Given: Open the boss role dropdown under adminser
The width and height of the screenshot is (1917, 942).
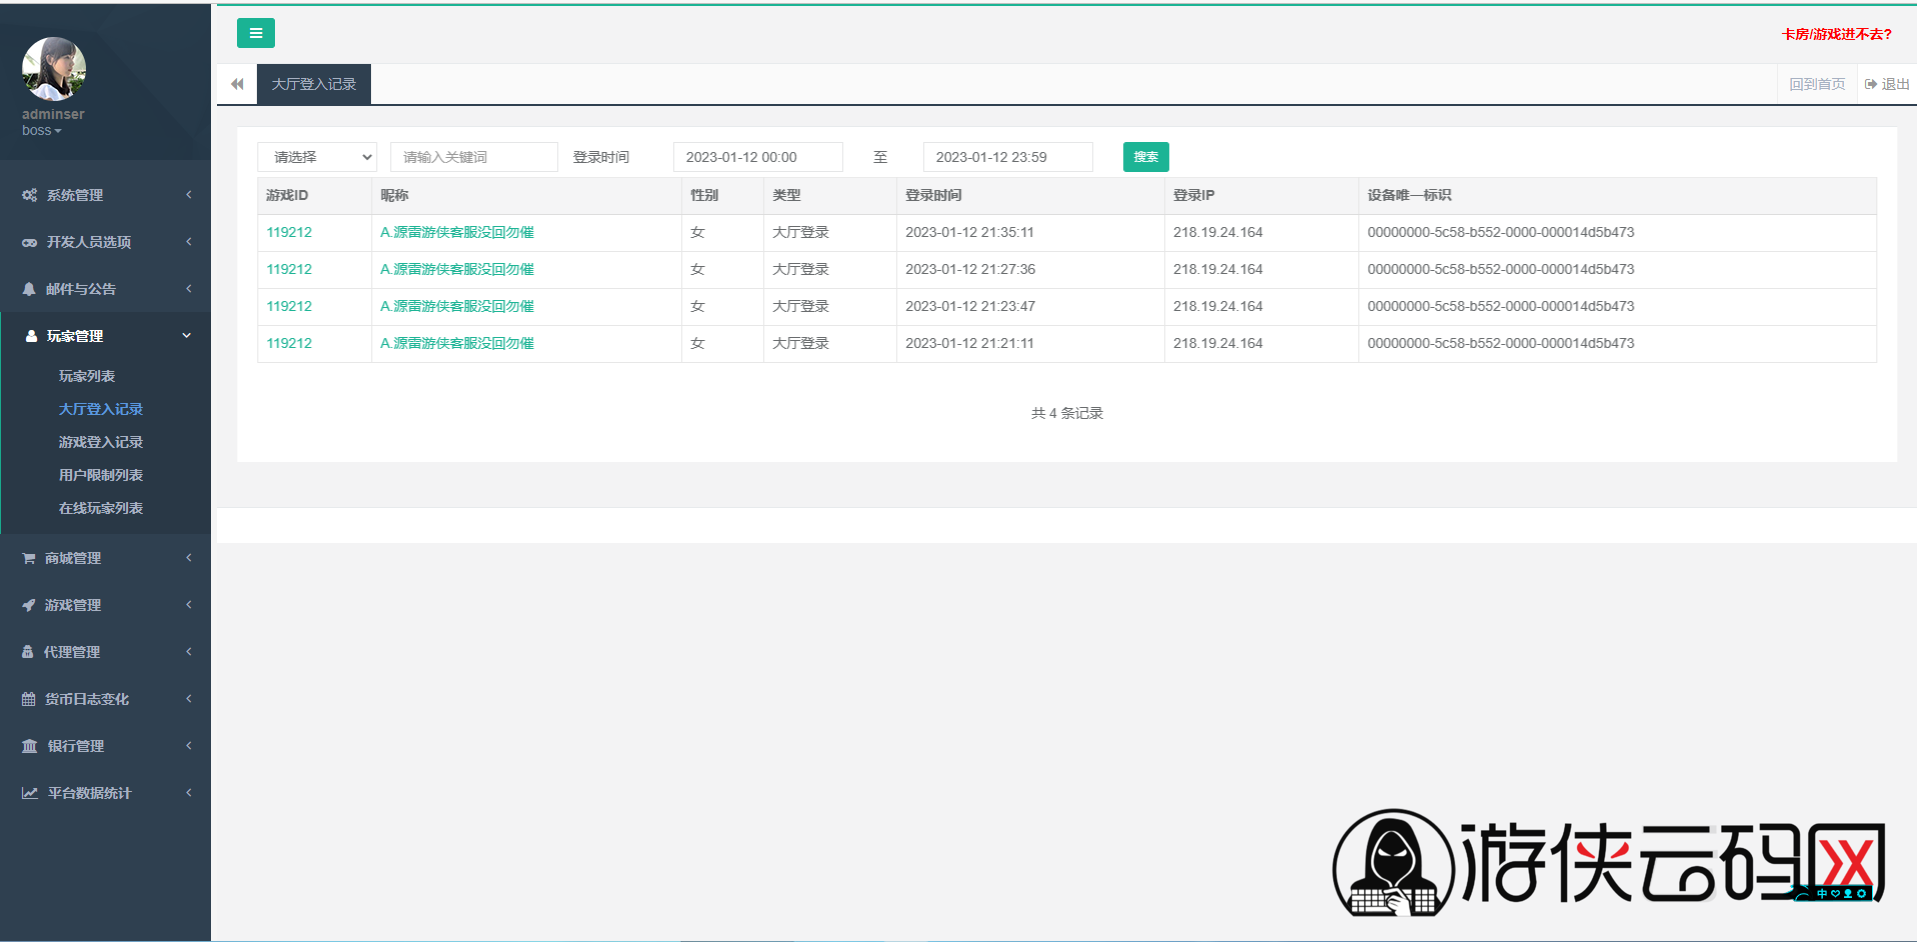Looking at the screenshot, I should click(x=42, y=131).
